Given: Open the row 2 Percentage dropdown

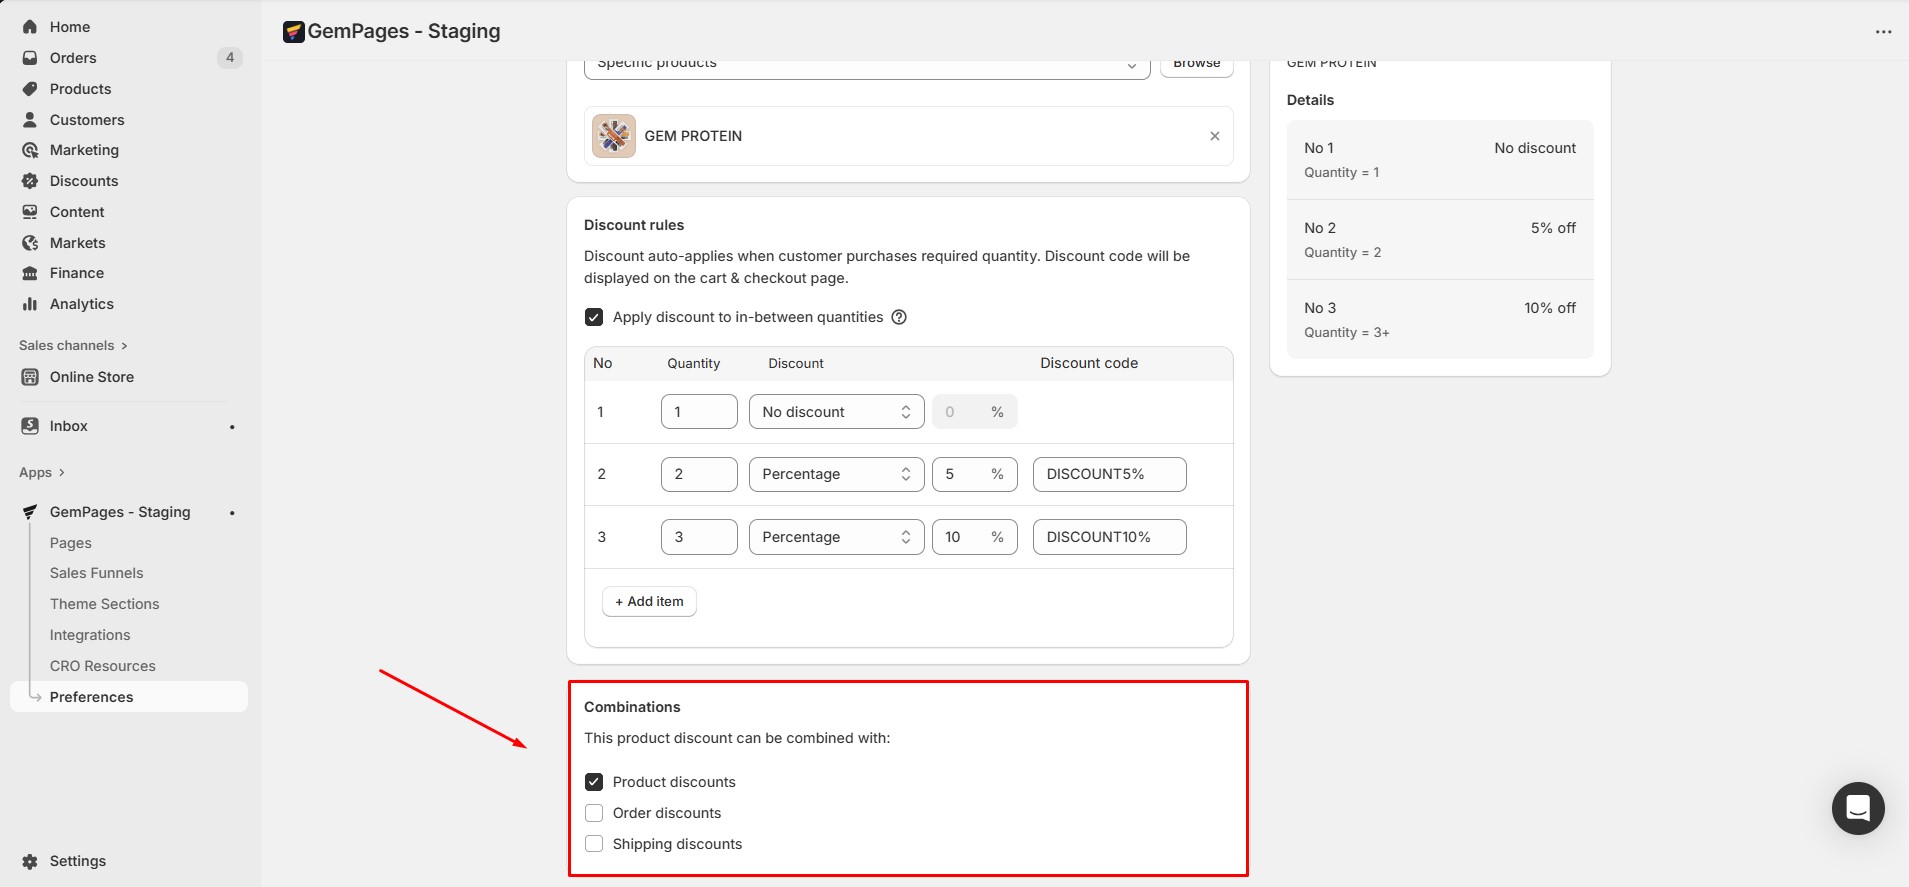Looking at the screenshot, I should pos(836,474).
